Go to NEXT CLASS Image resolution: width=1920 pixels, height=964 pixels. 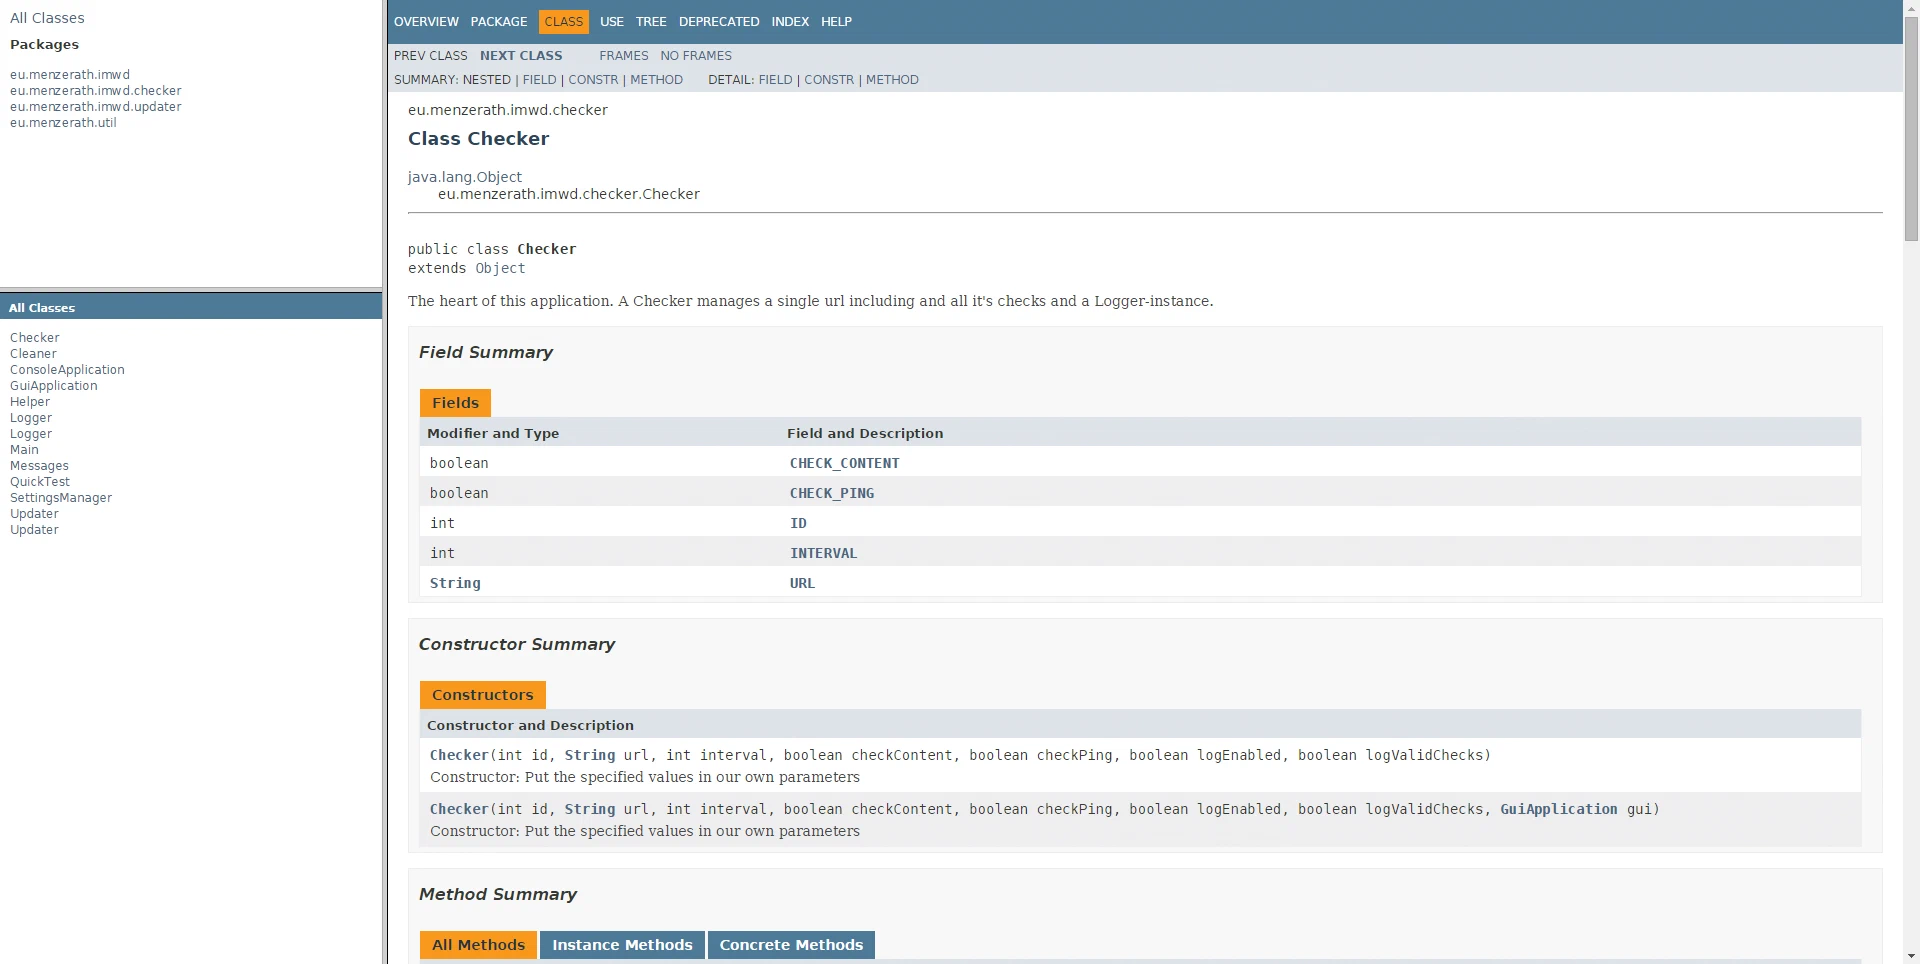tap(521, 56)
